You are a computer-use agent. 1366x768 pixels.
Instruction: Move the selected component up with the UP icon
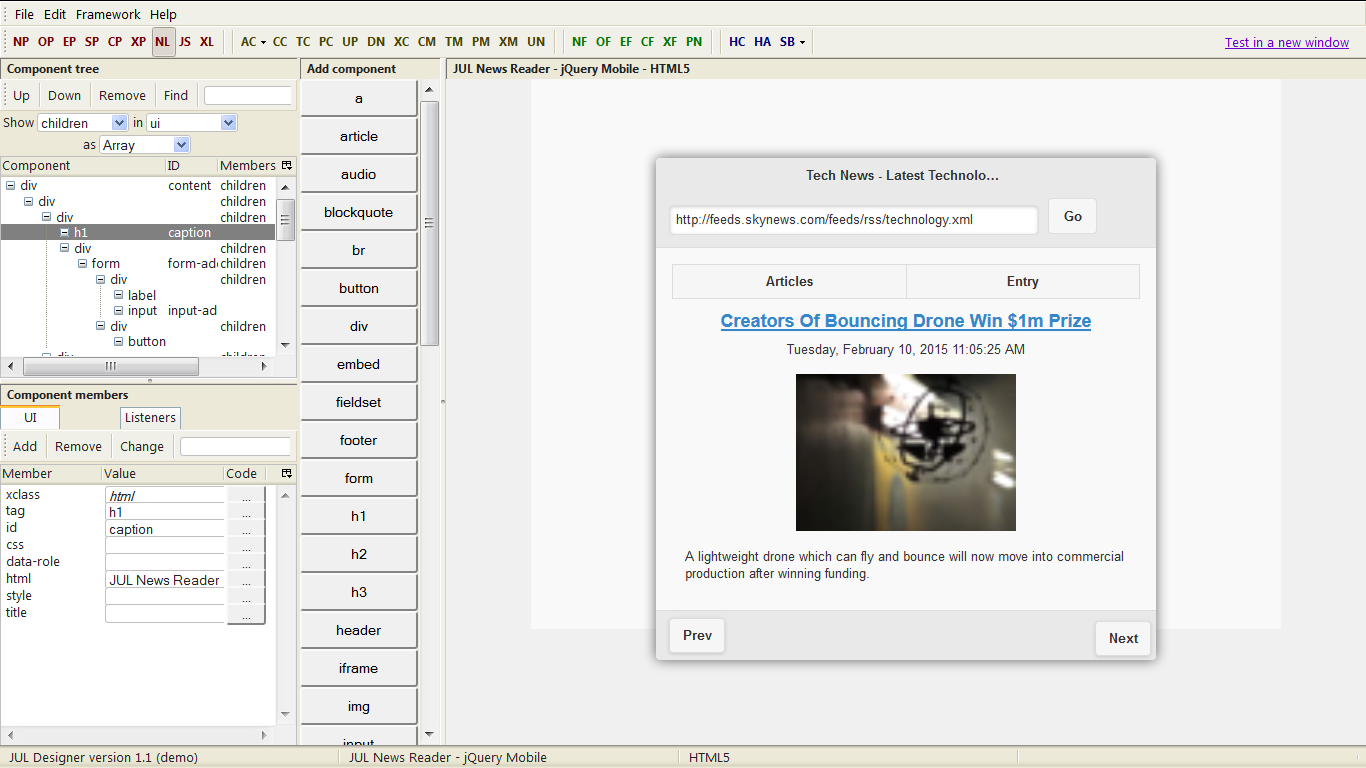[349, 41]
